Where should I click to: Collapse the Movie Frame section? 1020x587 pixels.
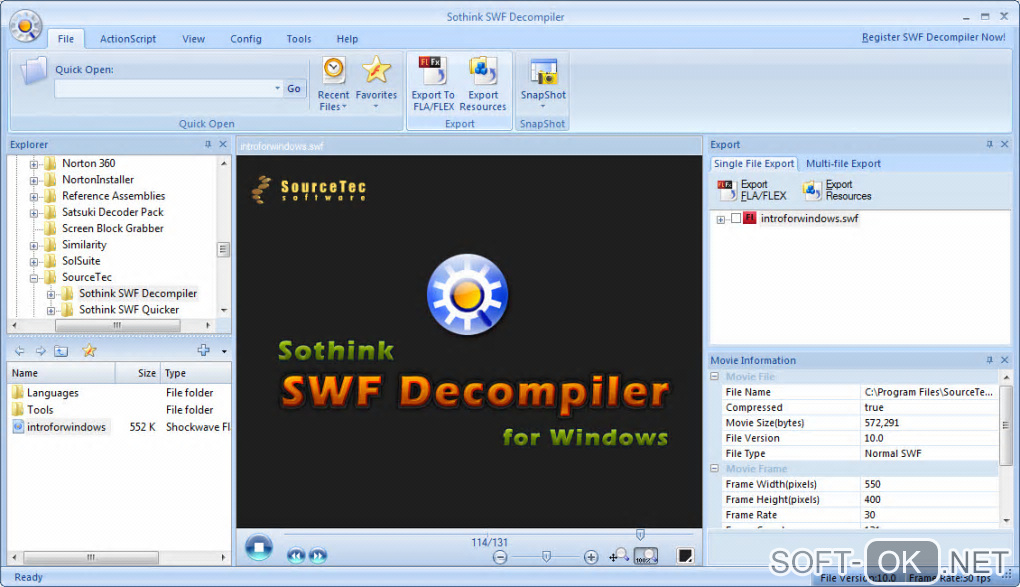click(714, 468)
